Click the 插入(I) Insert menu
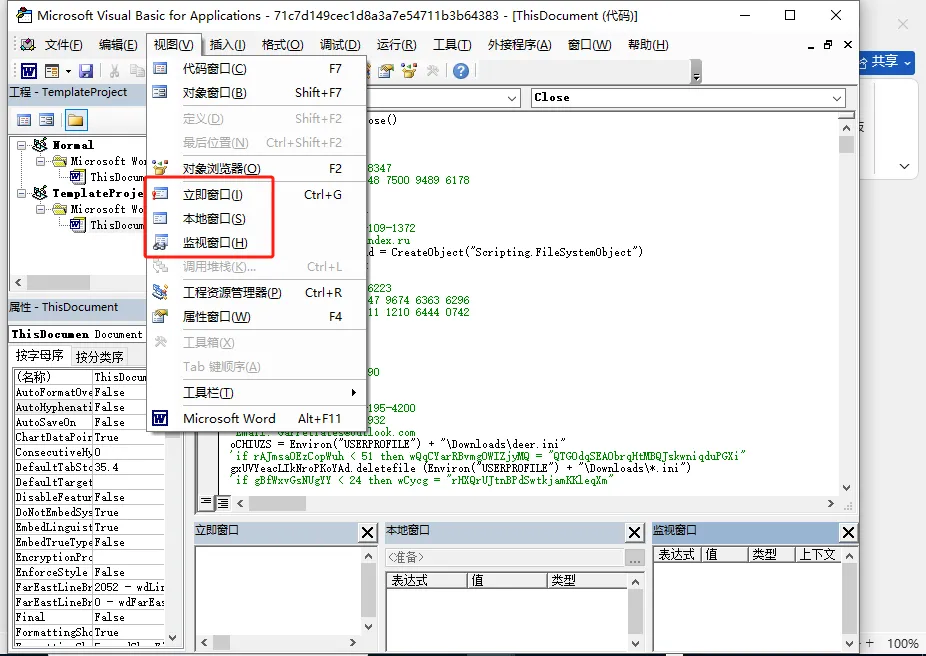Image resolution: width=926 pixels, height=656 pixels. tap(227, 45)
